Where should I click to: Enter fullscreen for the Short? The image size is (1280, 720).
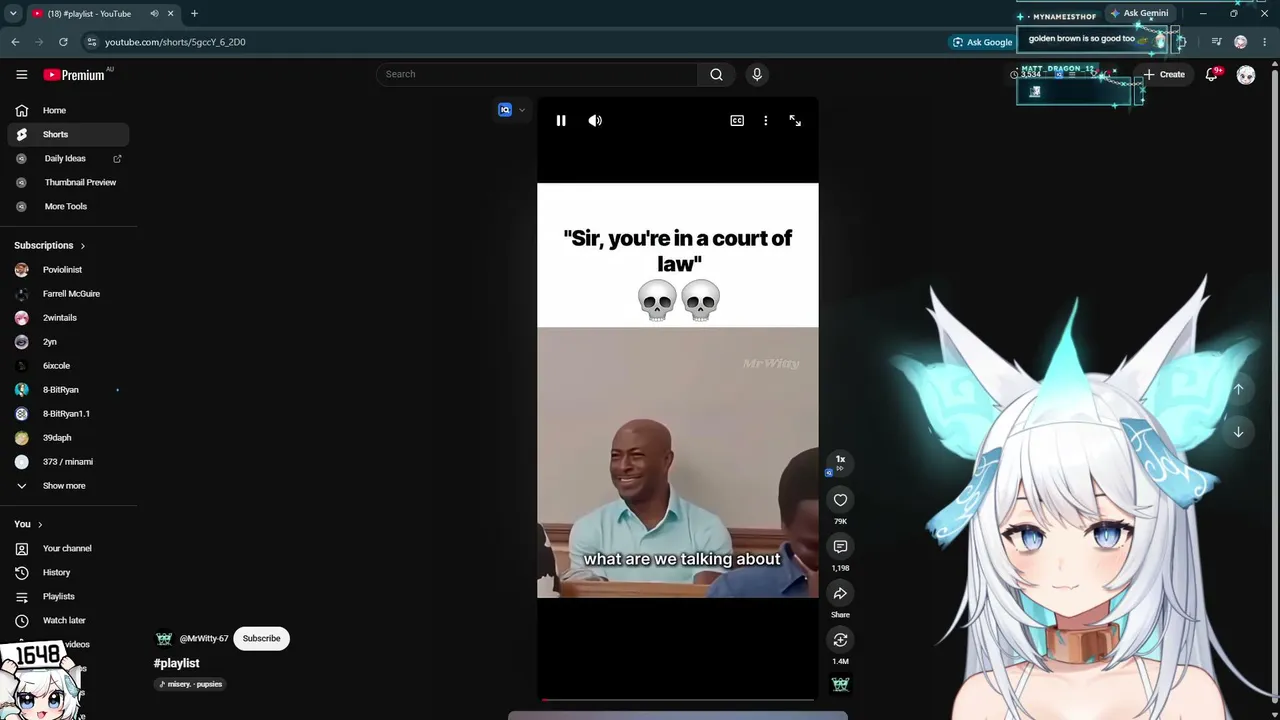click(795, 121)
